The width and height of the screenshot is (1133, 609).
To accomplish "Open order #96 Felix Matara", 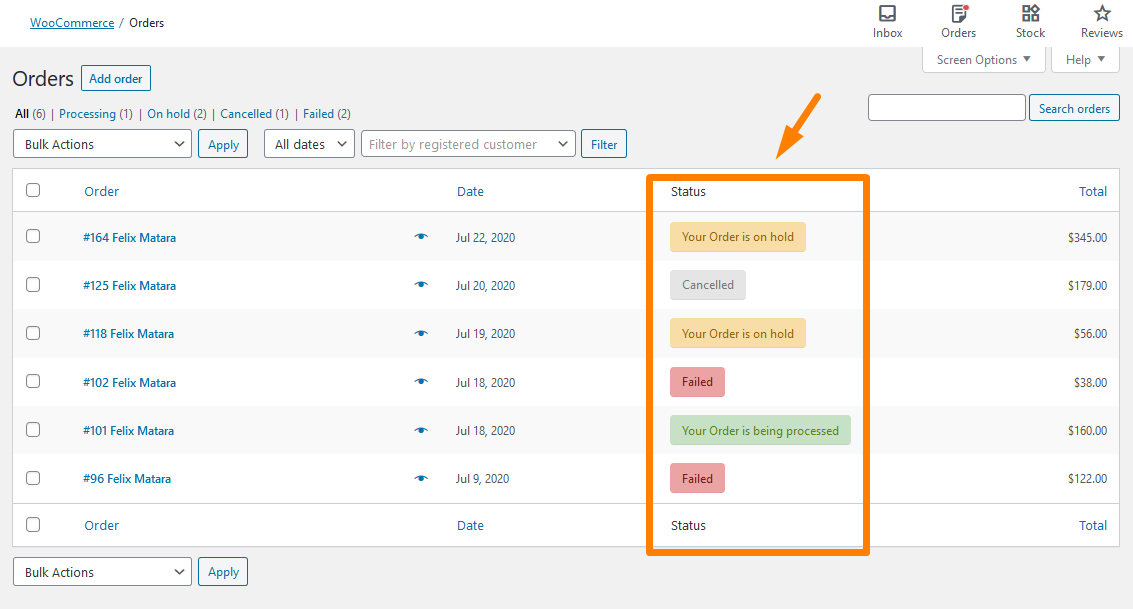I will click(x=127, y=479).
